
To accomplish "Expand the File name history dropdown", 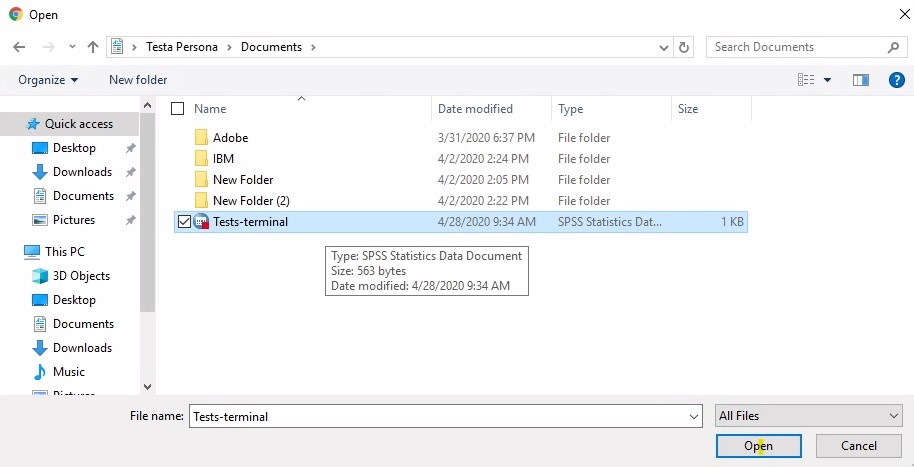I will tap(694, 416).
